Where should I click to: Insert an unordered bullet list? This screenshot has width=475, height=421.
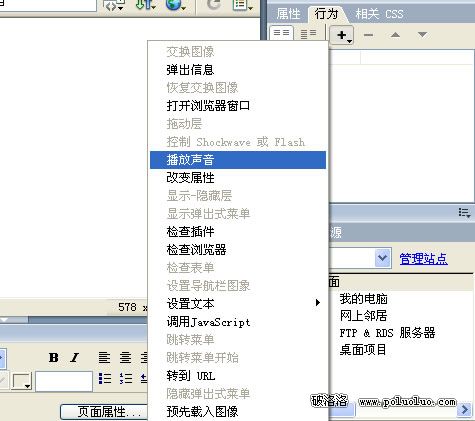(105, 379)
